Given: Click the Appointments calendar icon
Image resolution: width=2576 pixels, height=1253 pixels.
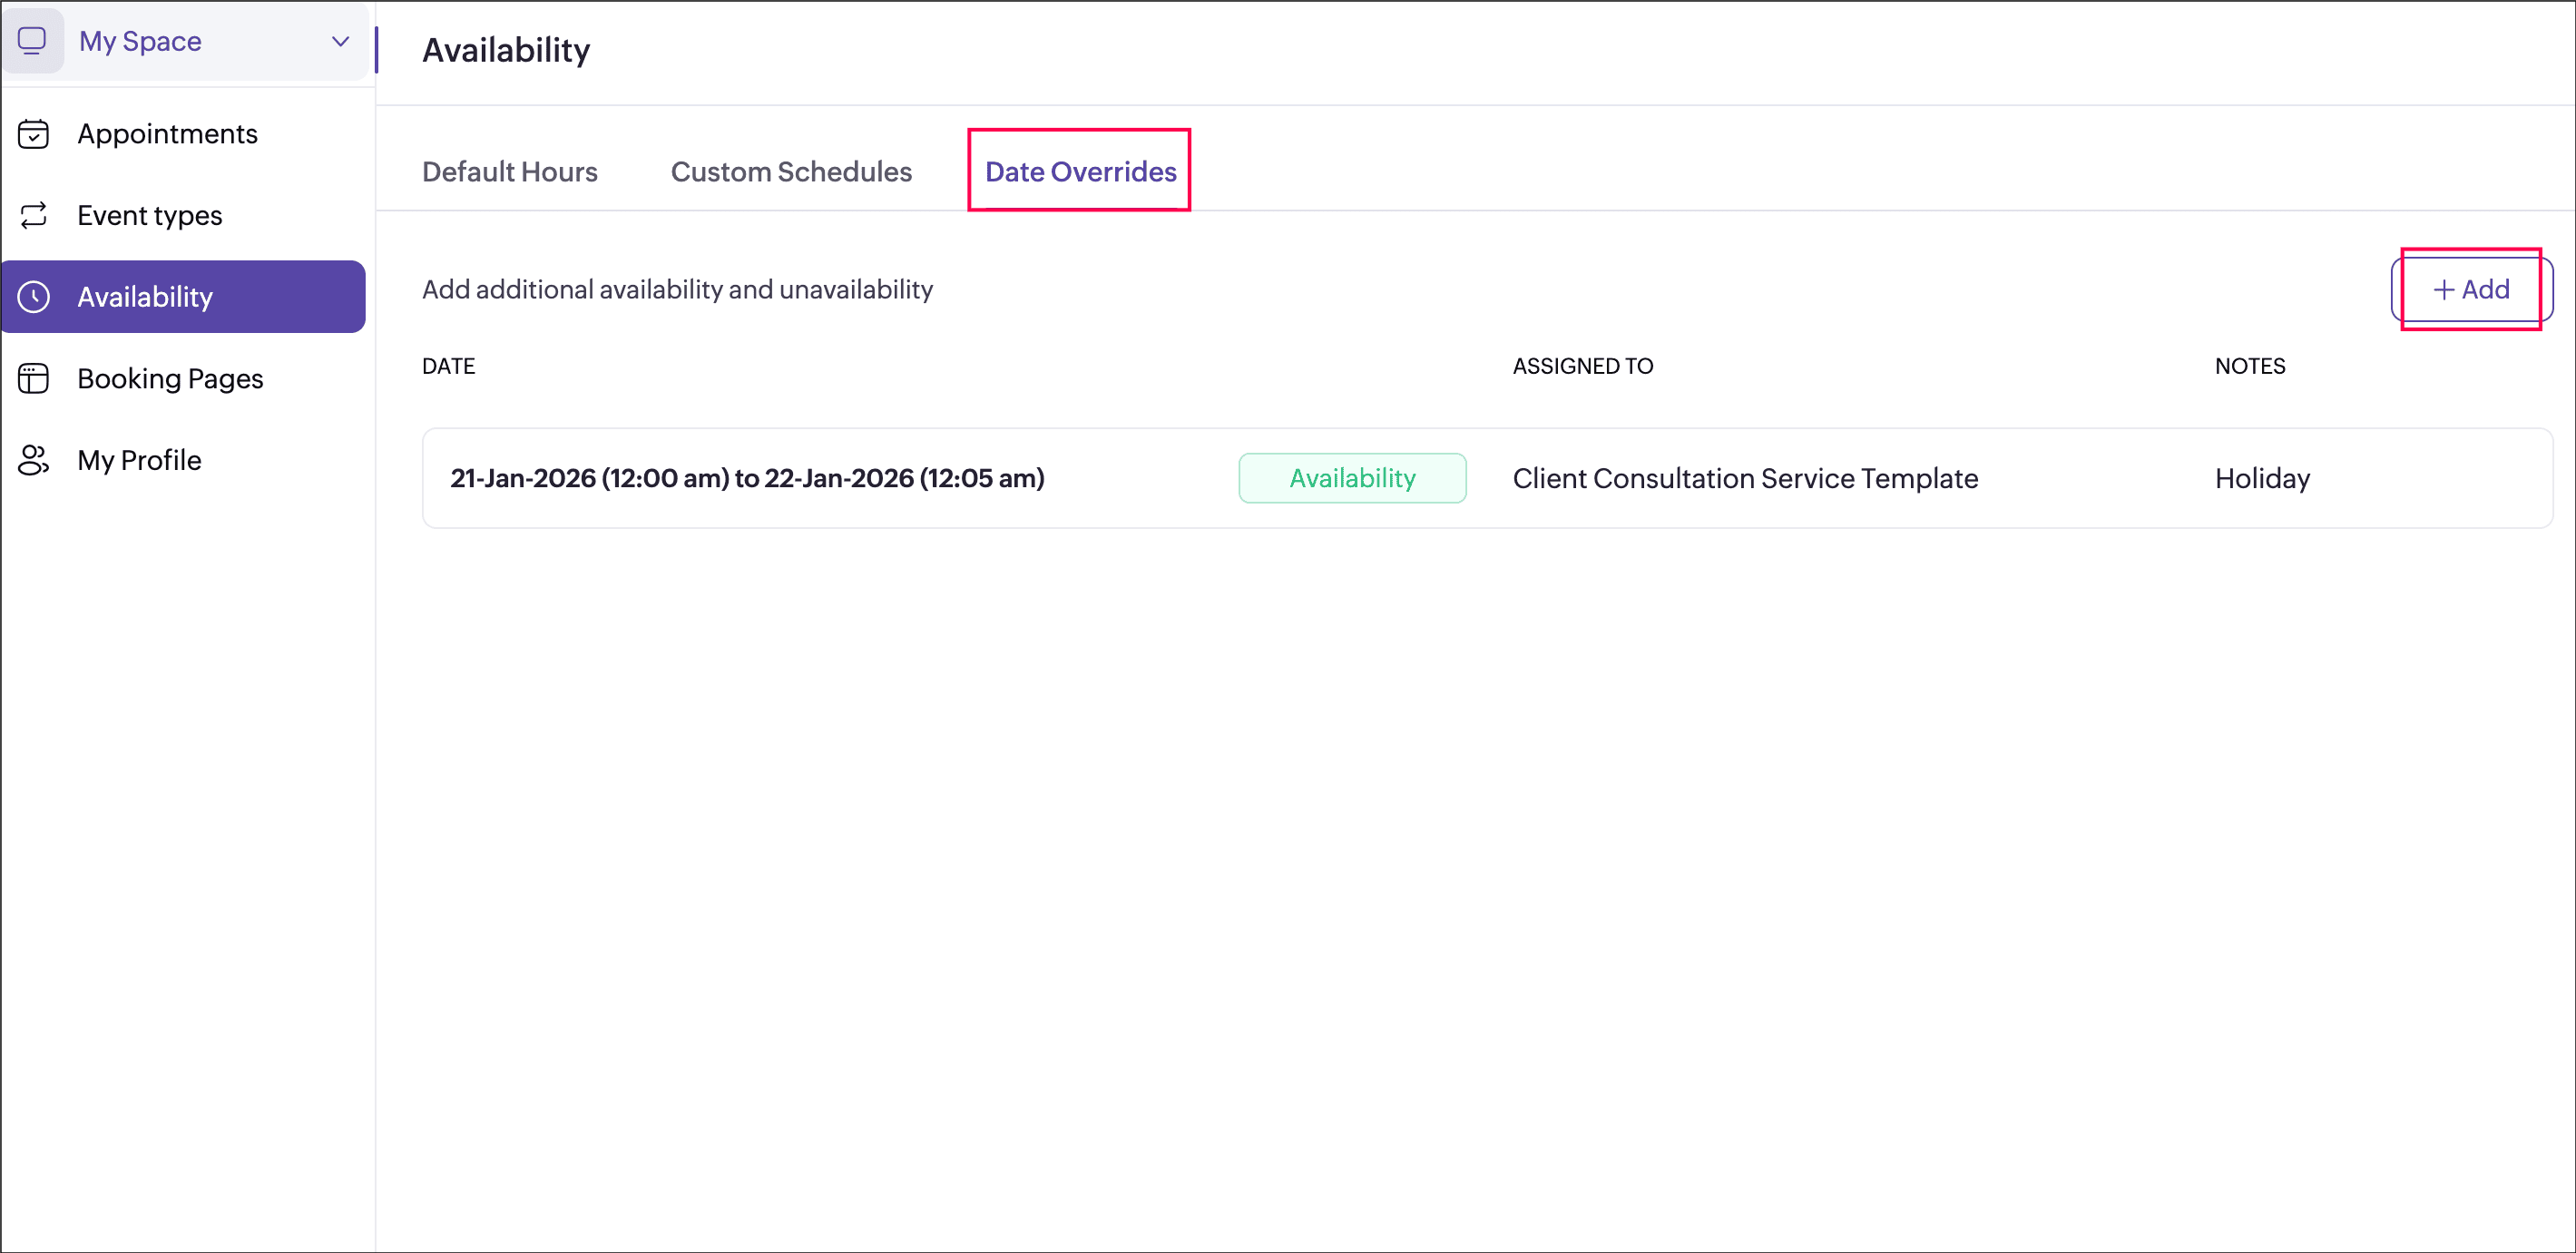Looking at the screenshot, I should pos(33,134).
